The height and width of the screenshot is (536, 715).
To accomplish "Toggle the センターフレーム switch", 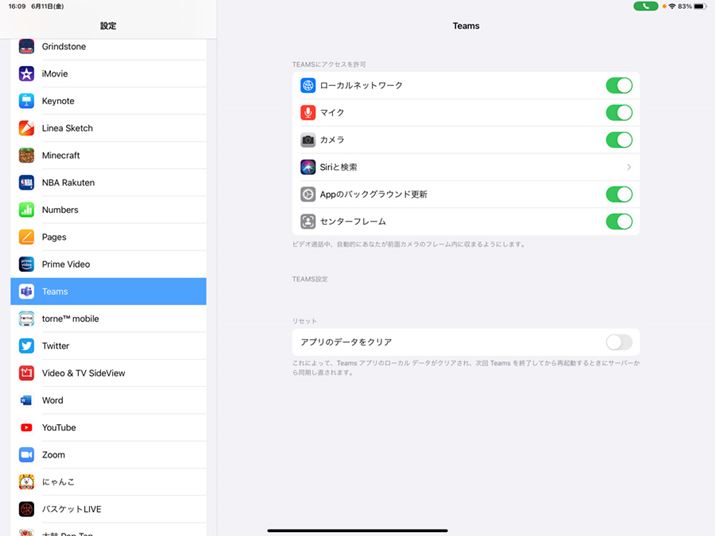I will tap(619, 222).
